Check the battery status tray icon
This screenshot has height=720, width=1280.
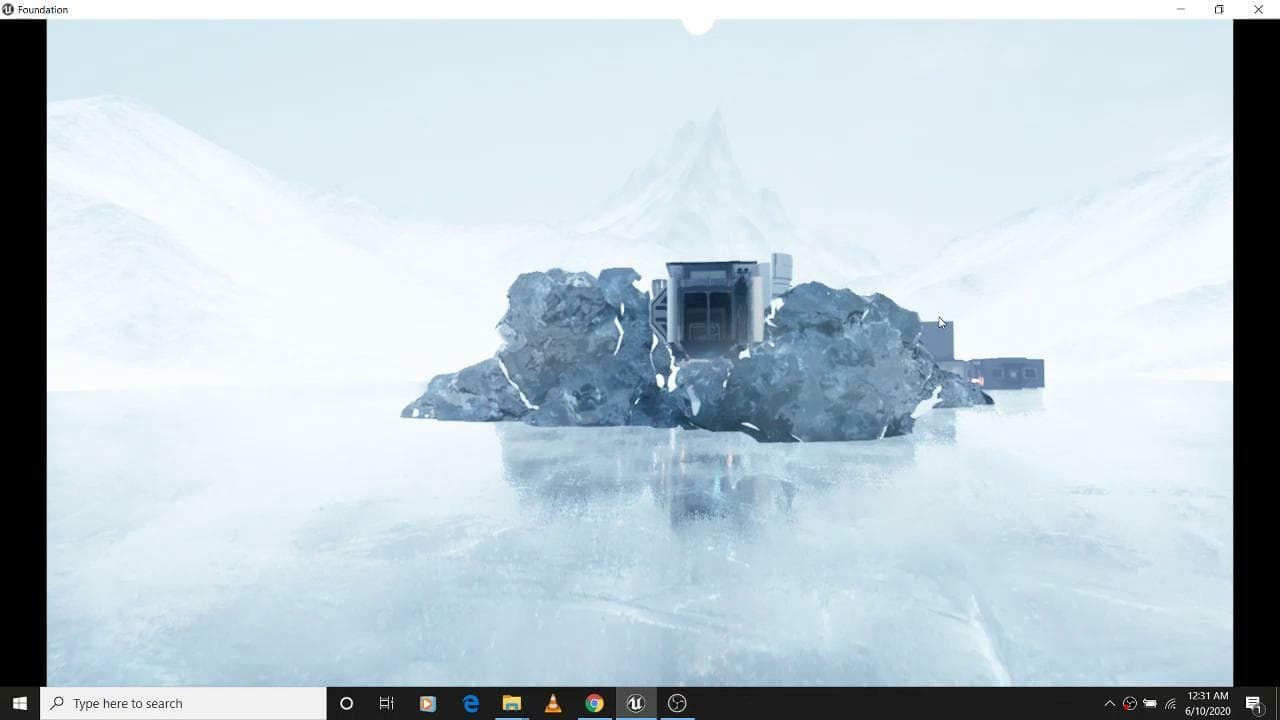(1150, 704)
